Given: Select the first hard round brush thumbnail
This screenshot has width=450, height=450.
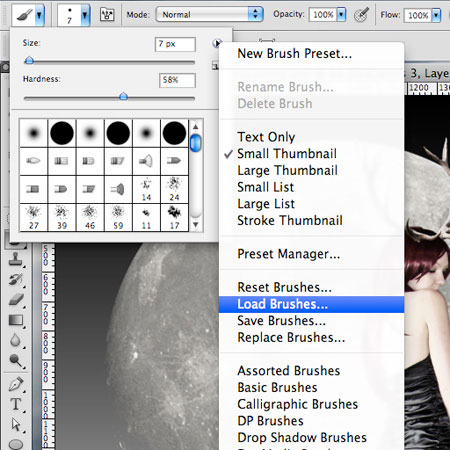Looking at the screenshot, I should 62,133.
